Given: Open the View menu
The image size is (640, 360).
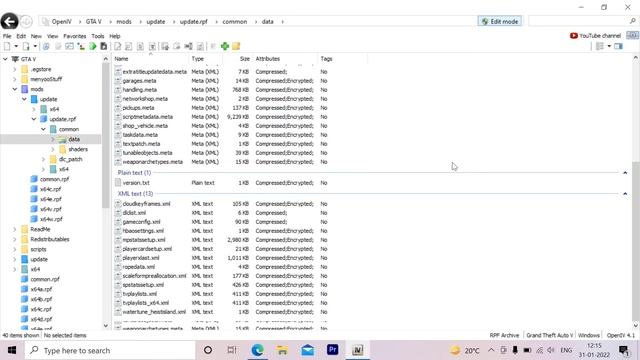Looking at the screenshot, I should (52, 36).
